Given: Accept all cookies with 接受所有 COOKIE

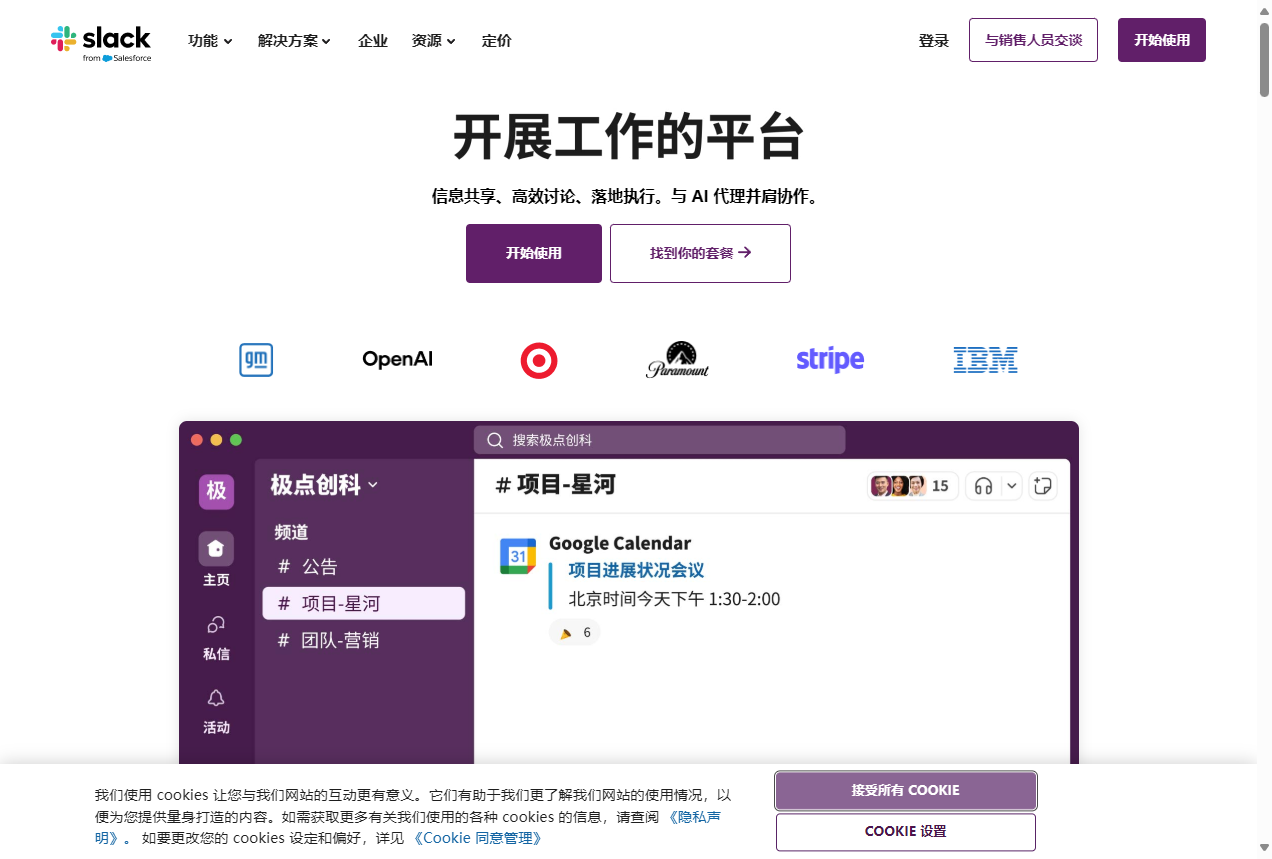Looking at the screenshot, I should (905, 790).
